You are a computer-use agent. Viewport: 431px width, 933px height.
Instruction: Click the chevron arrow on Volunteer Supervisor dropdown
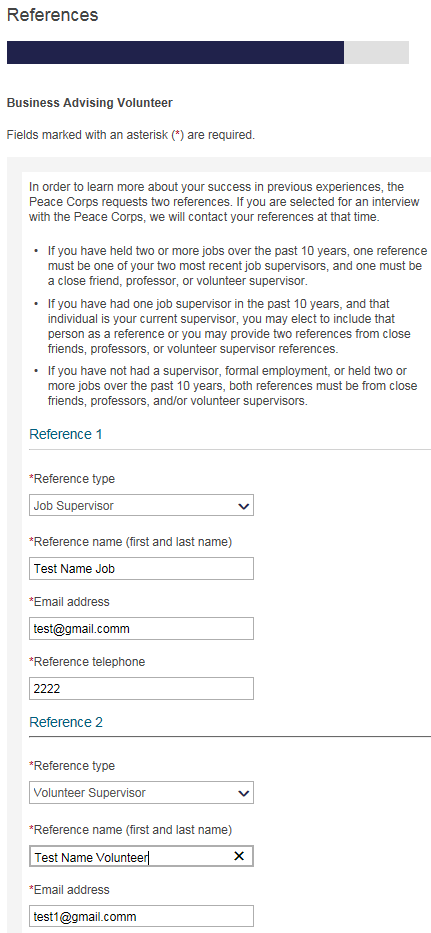(x=243, y=793)
